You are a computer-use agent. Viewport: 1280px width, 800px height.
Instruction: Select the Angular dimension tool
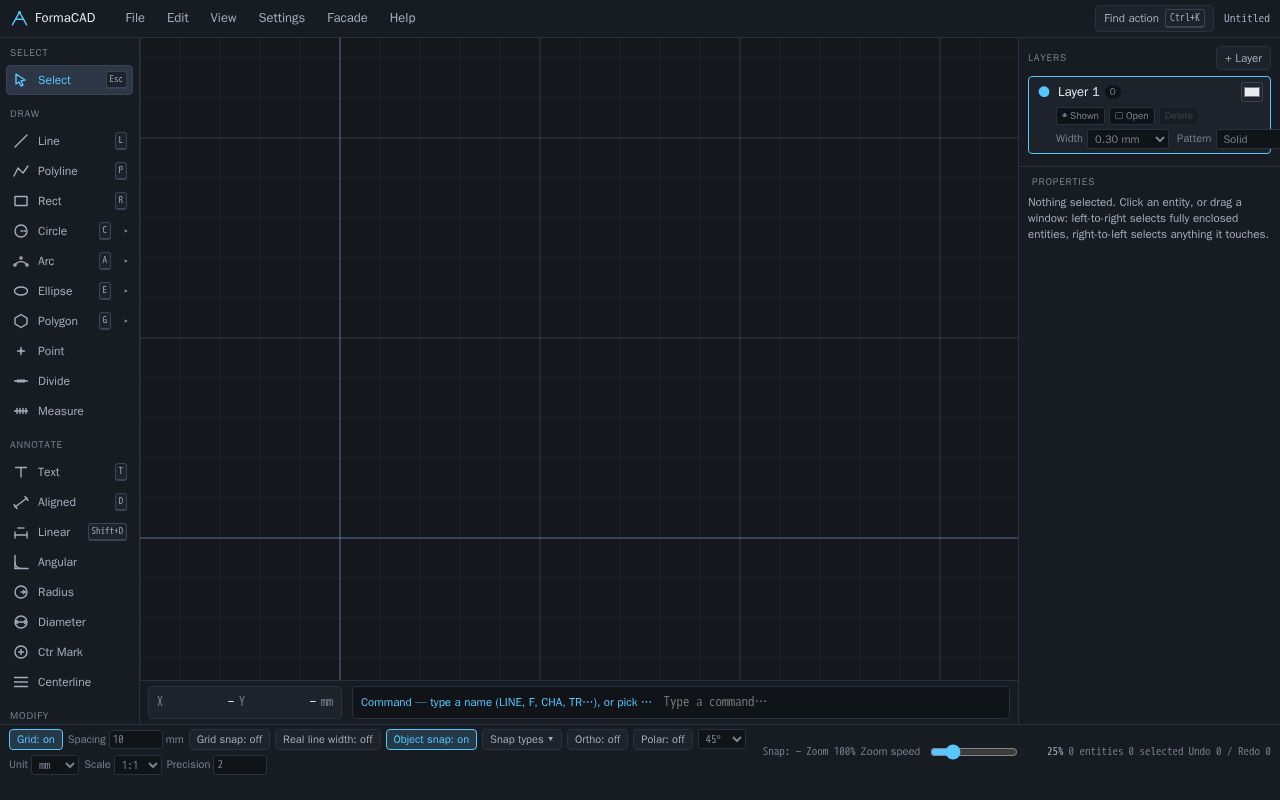69,562
